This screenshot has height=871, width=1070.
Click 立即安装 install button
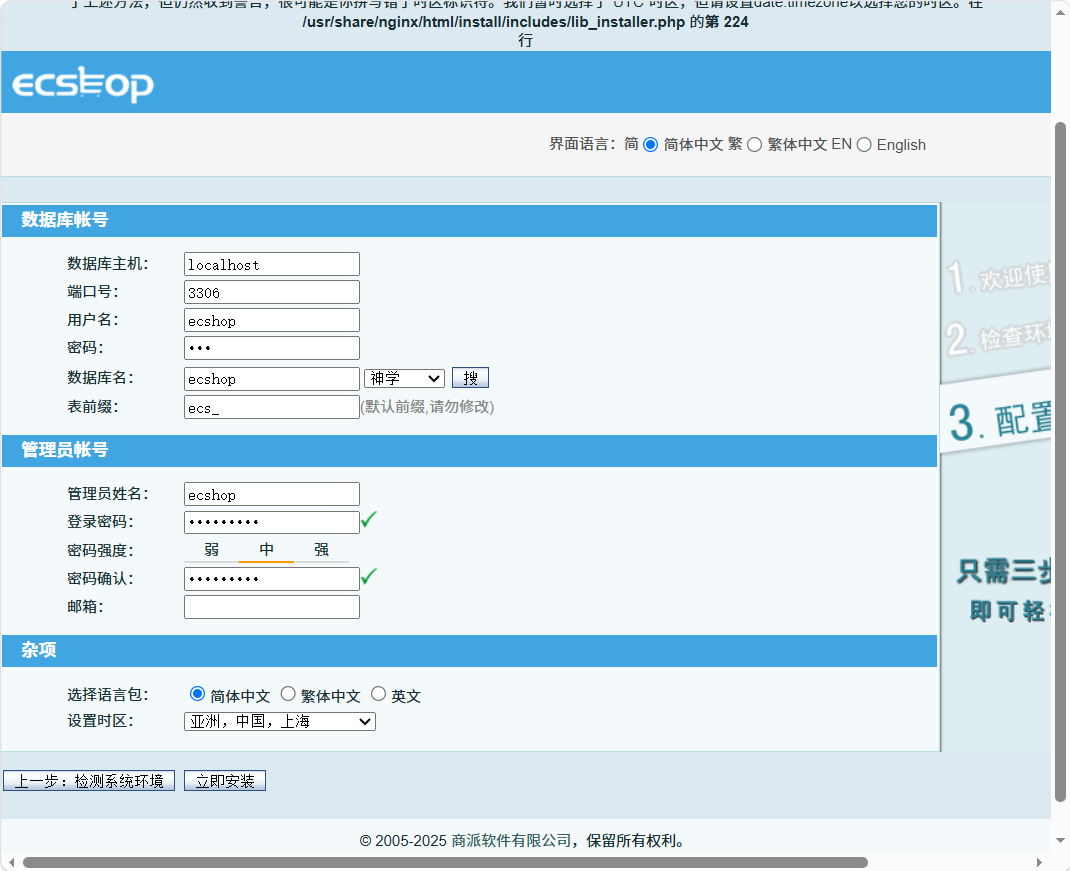tap(225, 781)
